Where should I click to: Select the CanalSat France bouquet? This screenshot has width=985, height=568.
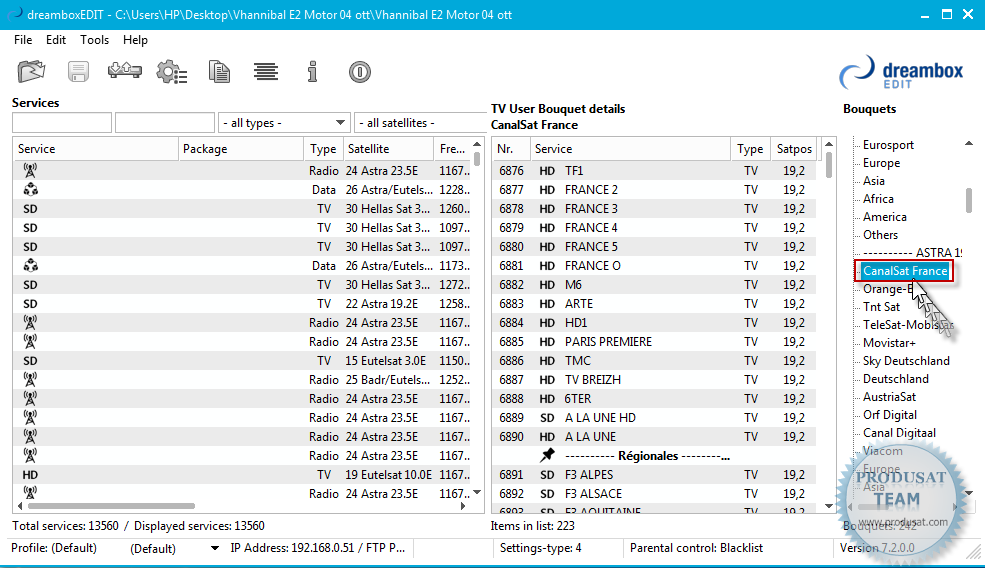pos(905,271)
